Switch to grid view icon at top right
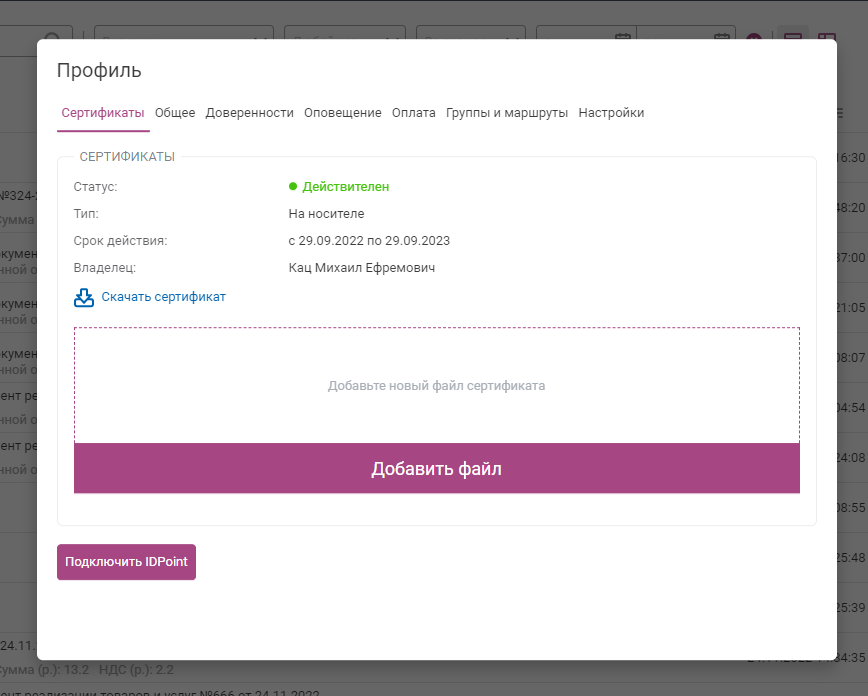 coord(826,38)
